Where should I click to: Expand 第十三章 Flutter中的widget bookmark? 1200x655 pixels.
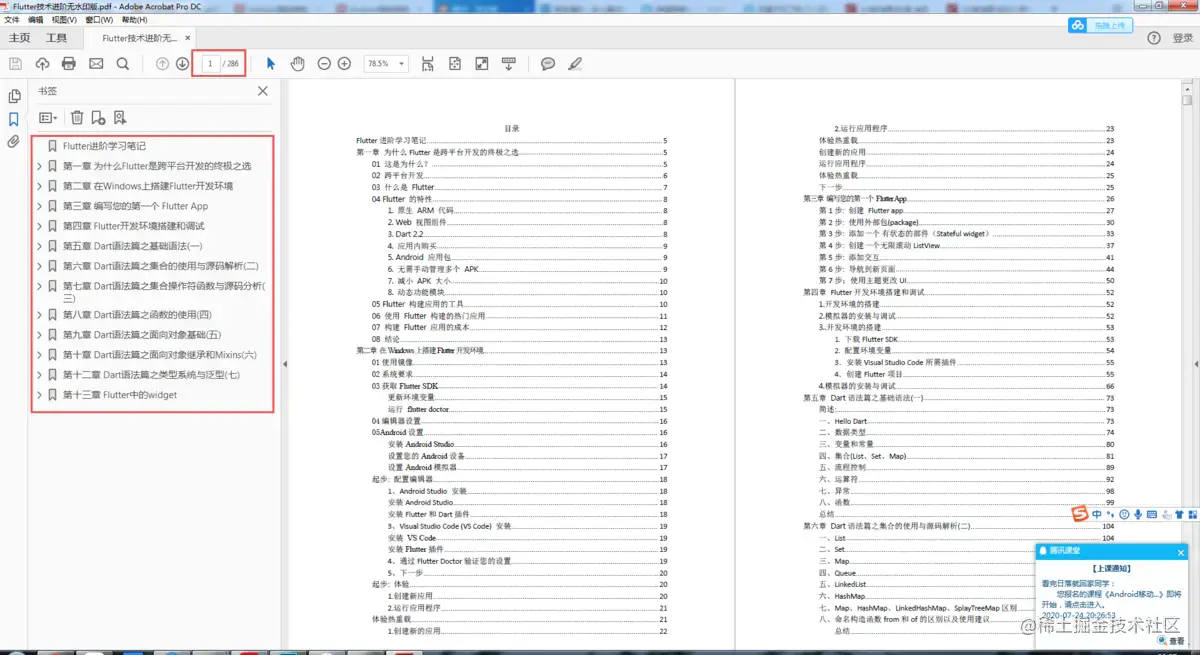point(39,395)
